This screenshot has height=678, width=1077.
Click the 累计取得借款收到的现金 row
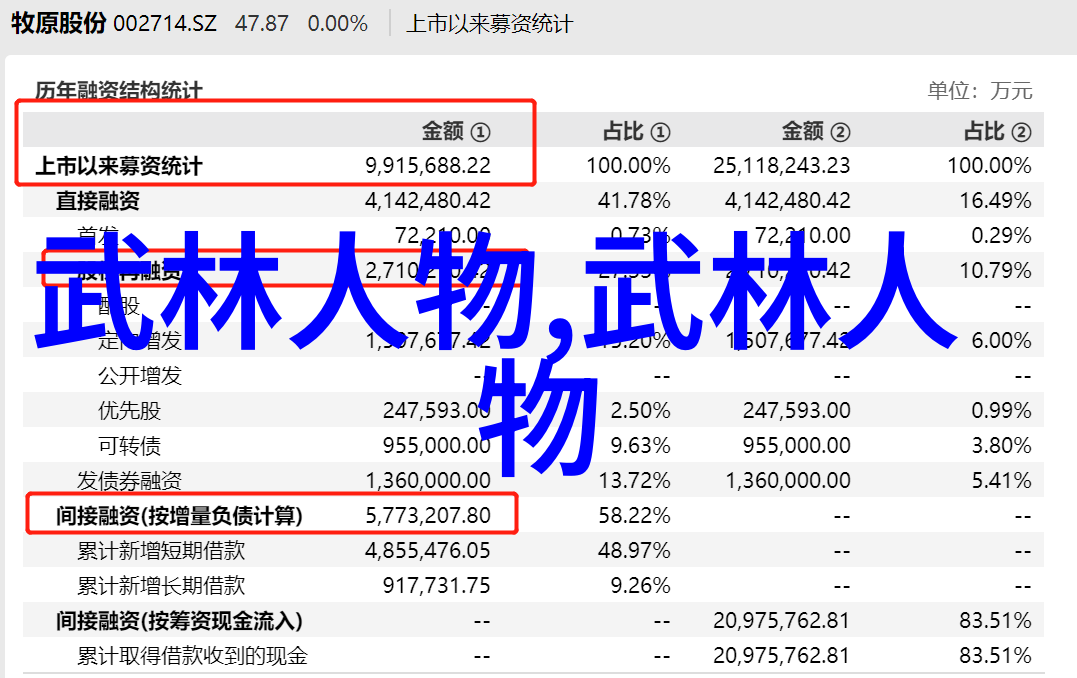192,656
